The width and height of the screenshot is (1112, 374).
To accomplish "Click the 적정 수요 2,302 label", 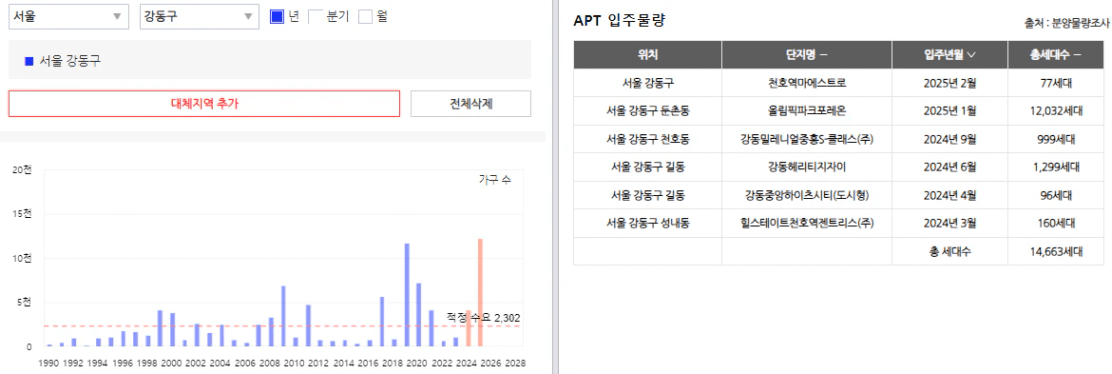I will tap(483, 317).
